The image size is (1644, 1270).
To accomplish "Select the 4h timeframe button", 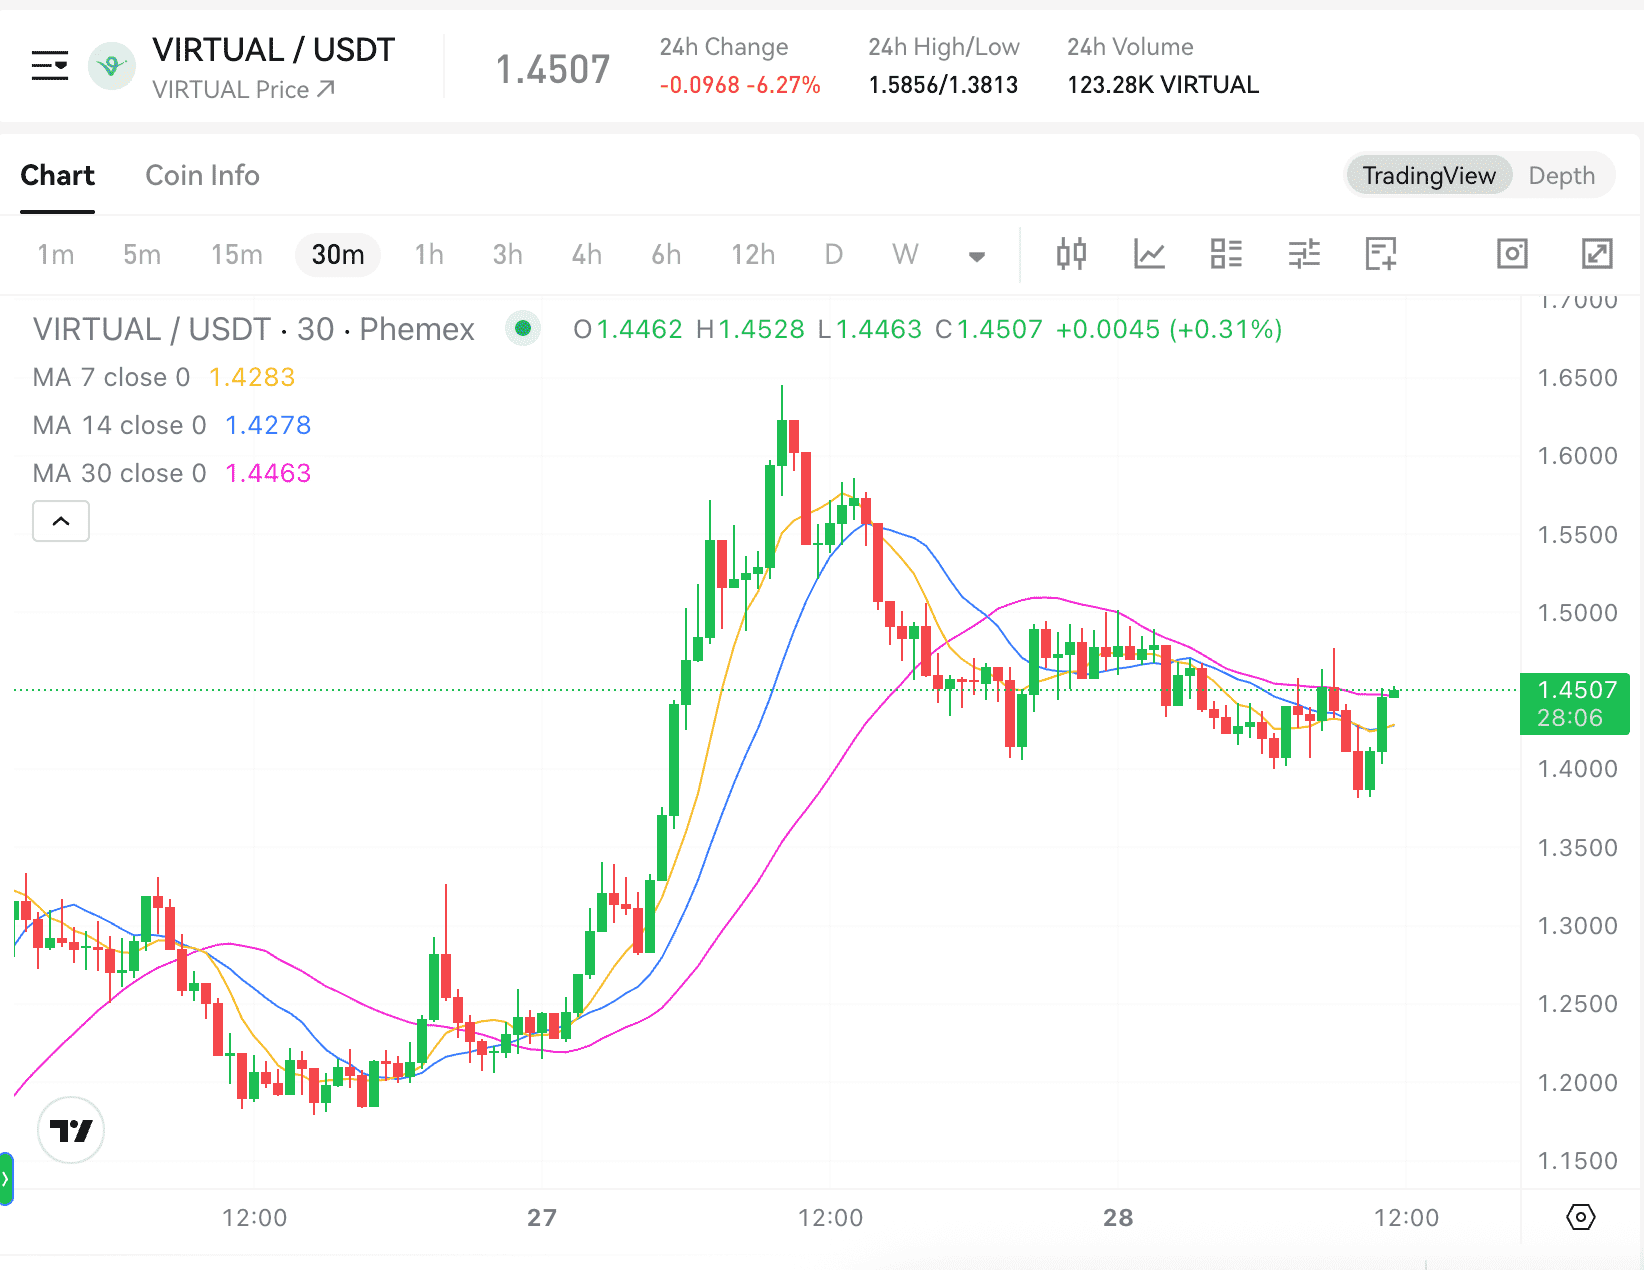I will [x=586, y=255].
